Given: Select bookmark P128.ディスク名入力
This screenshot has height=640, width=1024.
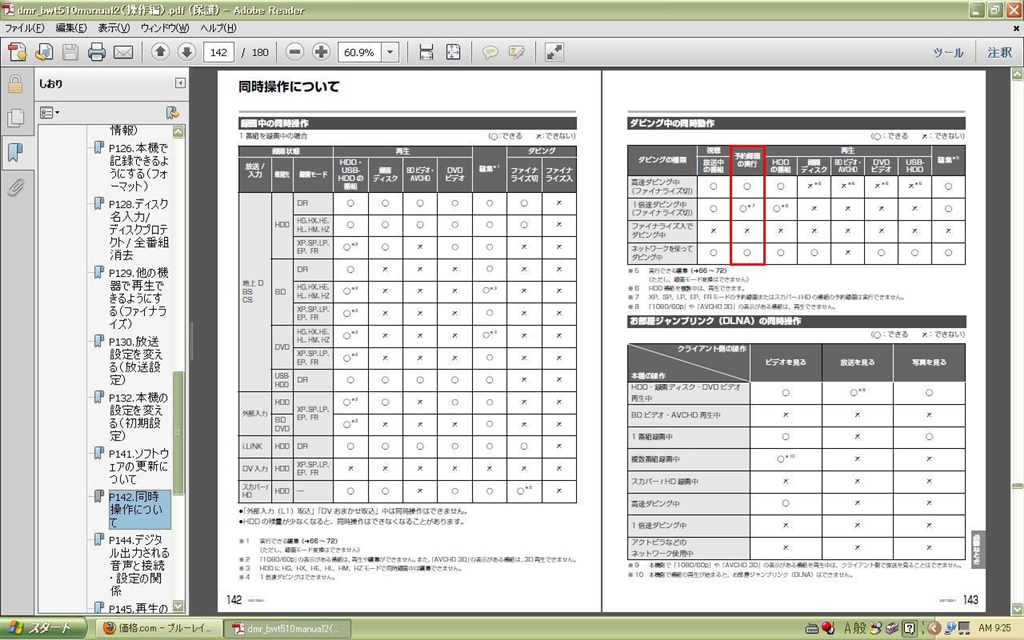Looking at the screenshot, I should coord(139,229).
